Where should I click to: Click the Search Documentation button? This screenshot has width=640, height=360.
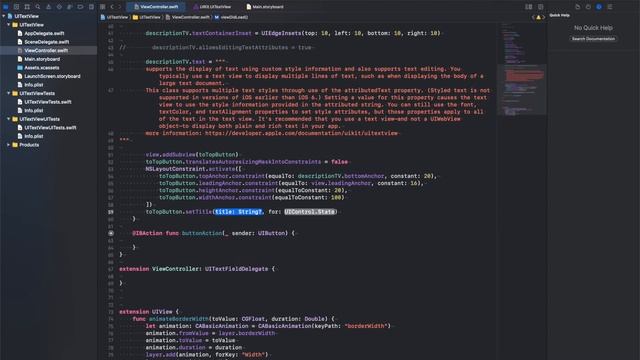click(x=593, y=39)
